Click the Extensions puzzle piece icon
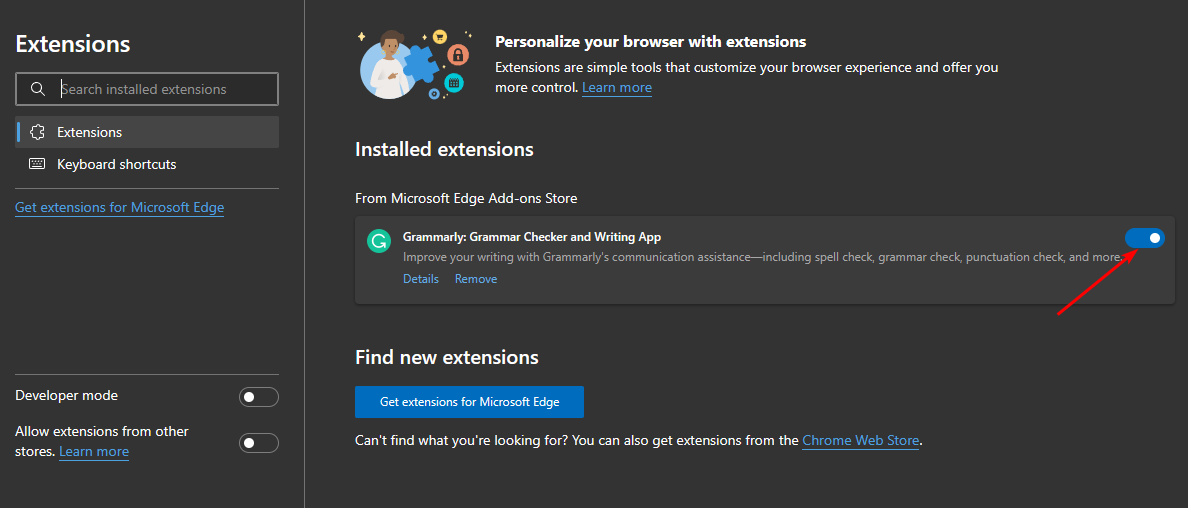This screenshot has height=508, width=1188. click(38, 132)
